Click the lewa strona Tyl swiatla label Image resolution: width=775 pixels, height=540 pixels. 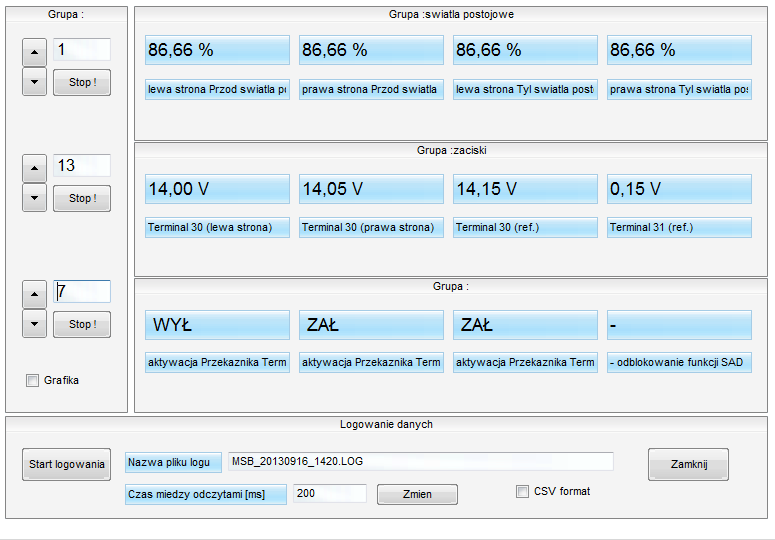point(525,89)
